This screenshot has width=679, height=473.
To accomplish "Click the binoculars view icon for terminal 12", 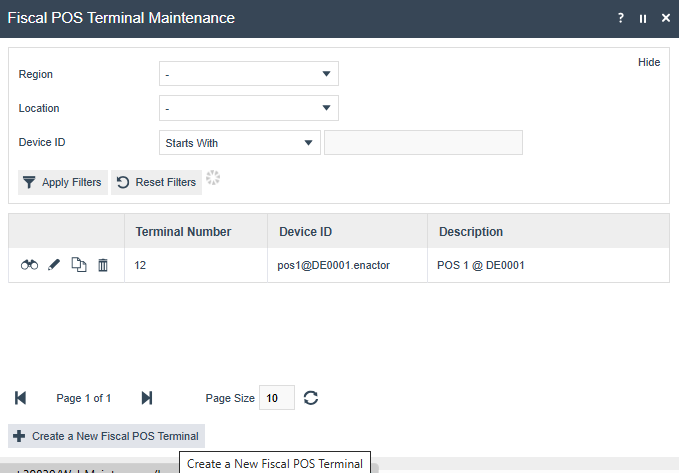I will (30, 265).
